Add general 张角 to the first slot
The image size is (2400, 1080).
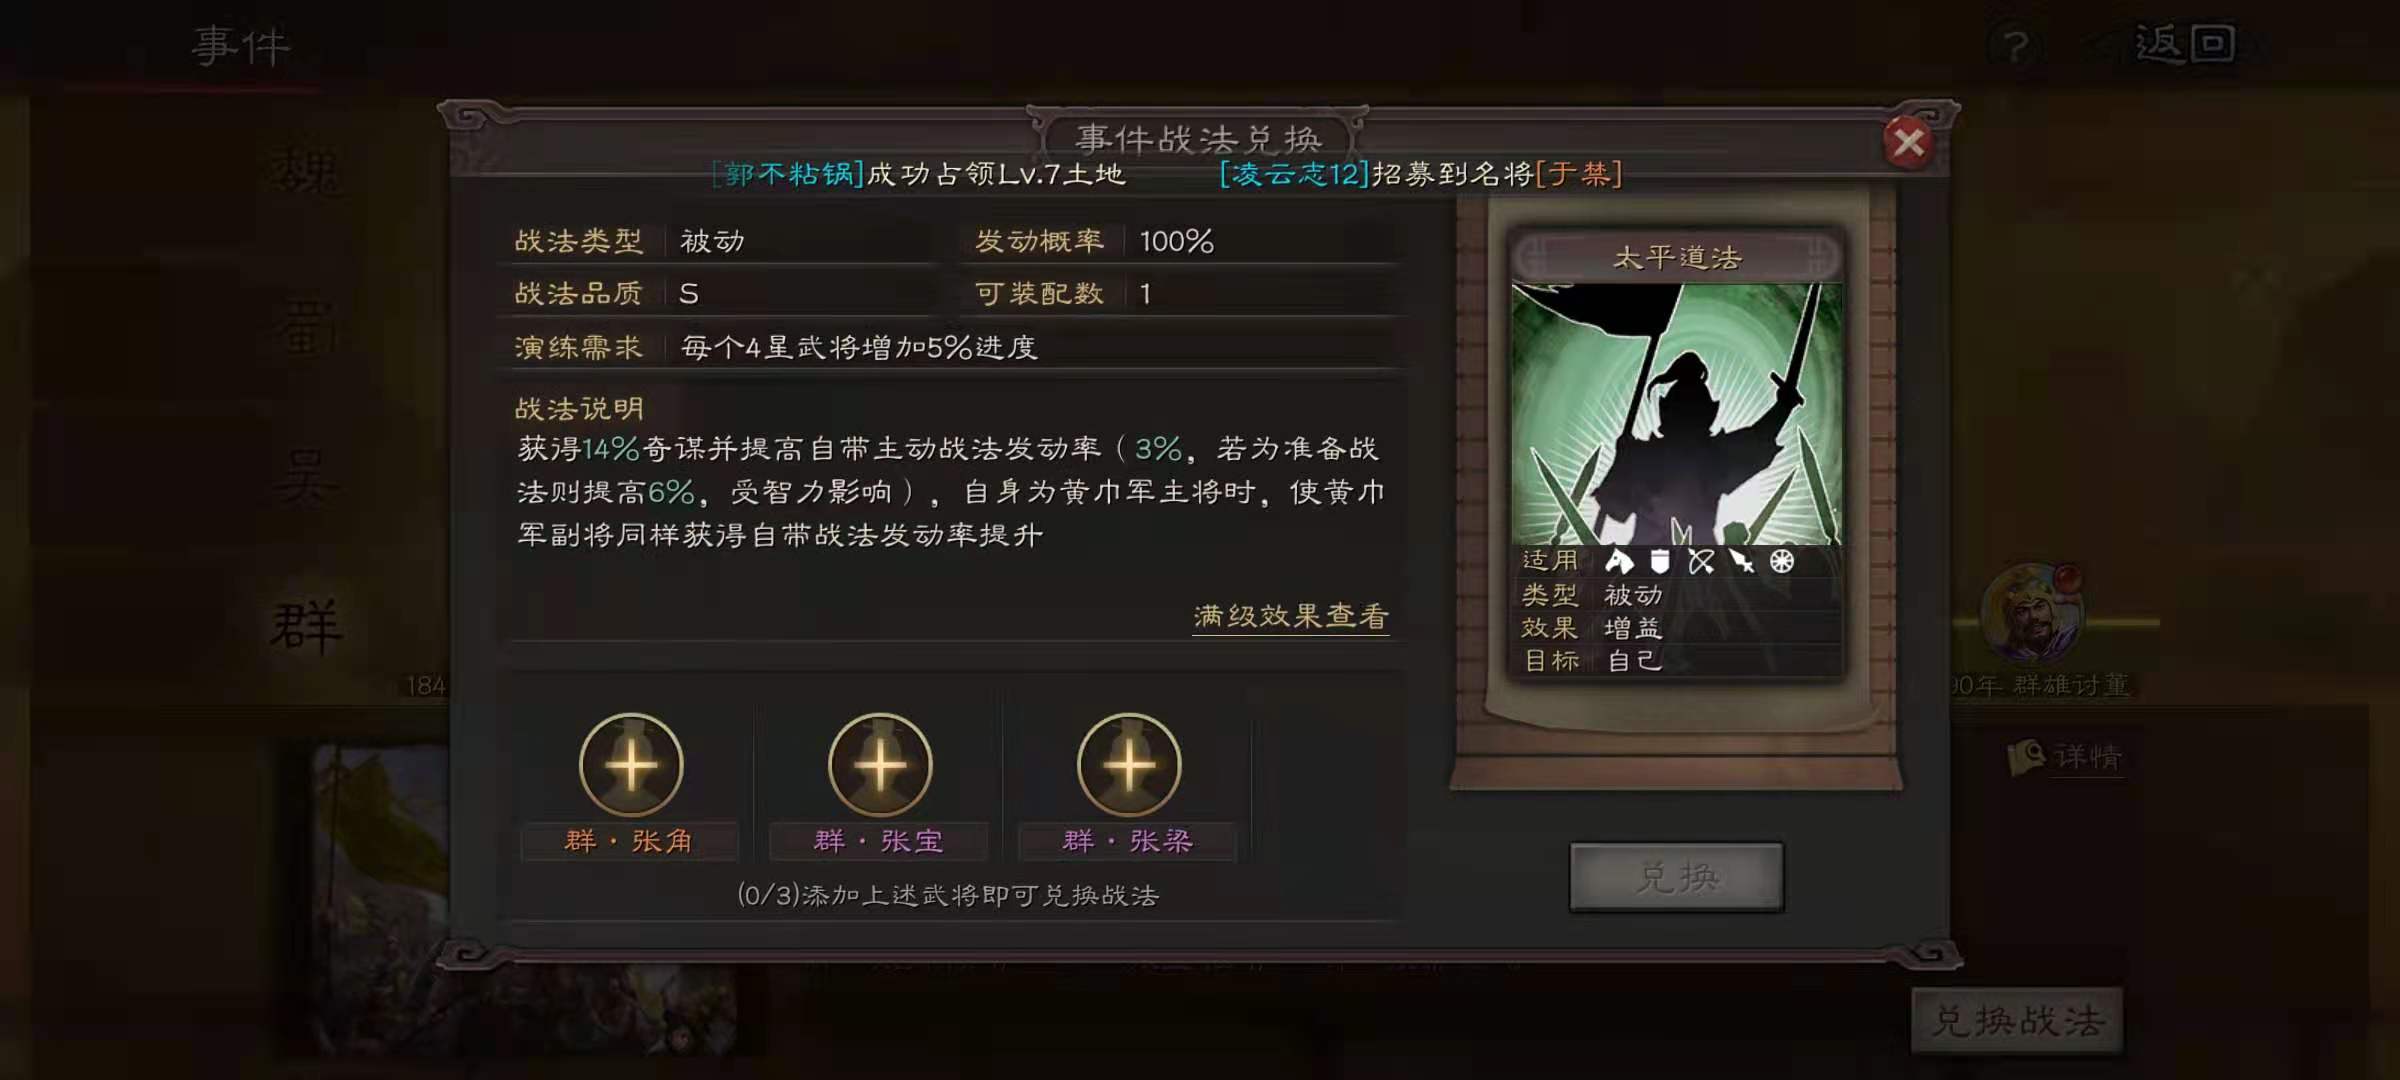click(631, 765)
